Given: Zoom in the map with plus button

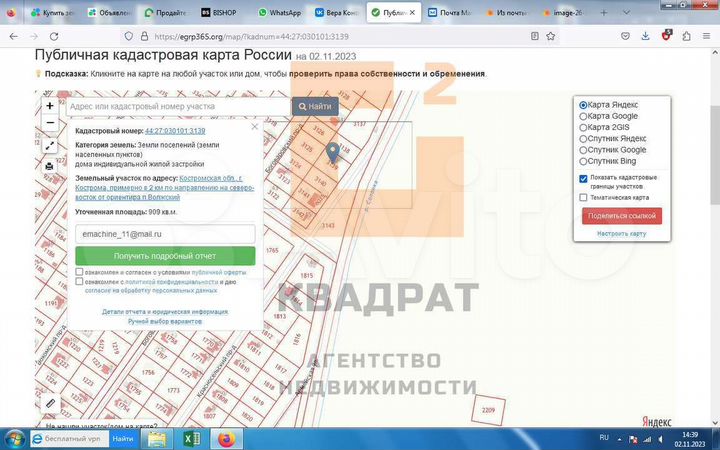Looking at the screenshot, I should point(50,106).
